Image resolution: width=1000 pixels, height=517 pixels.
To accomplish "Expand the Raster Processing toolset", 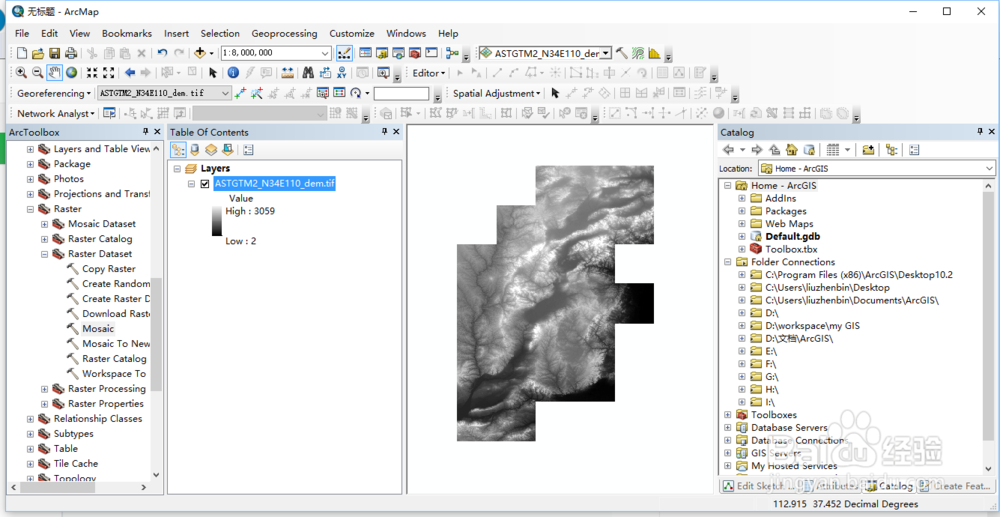I will 45,388.
